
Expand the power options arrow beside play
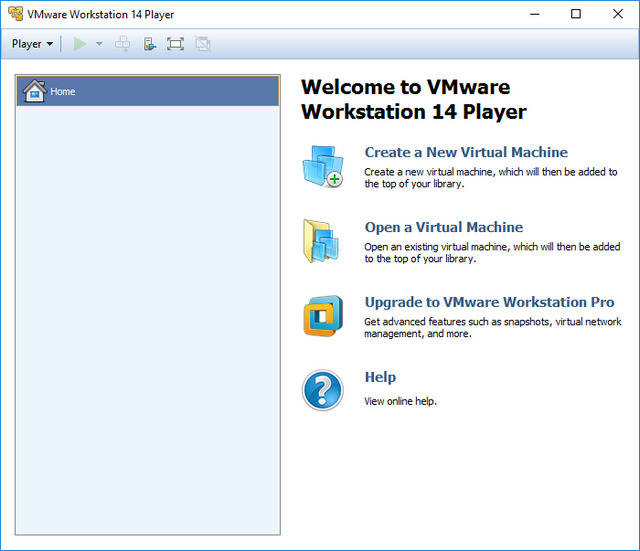[99, 44]
